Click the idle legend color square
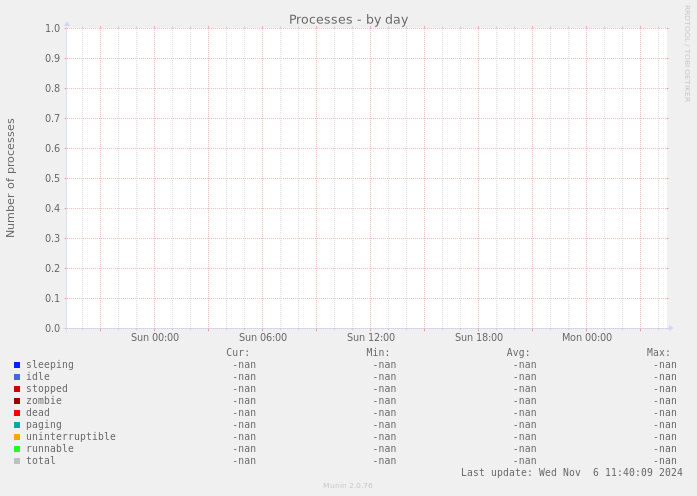Screen dimensions: 697x496 (17, 377)
